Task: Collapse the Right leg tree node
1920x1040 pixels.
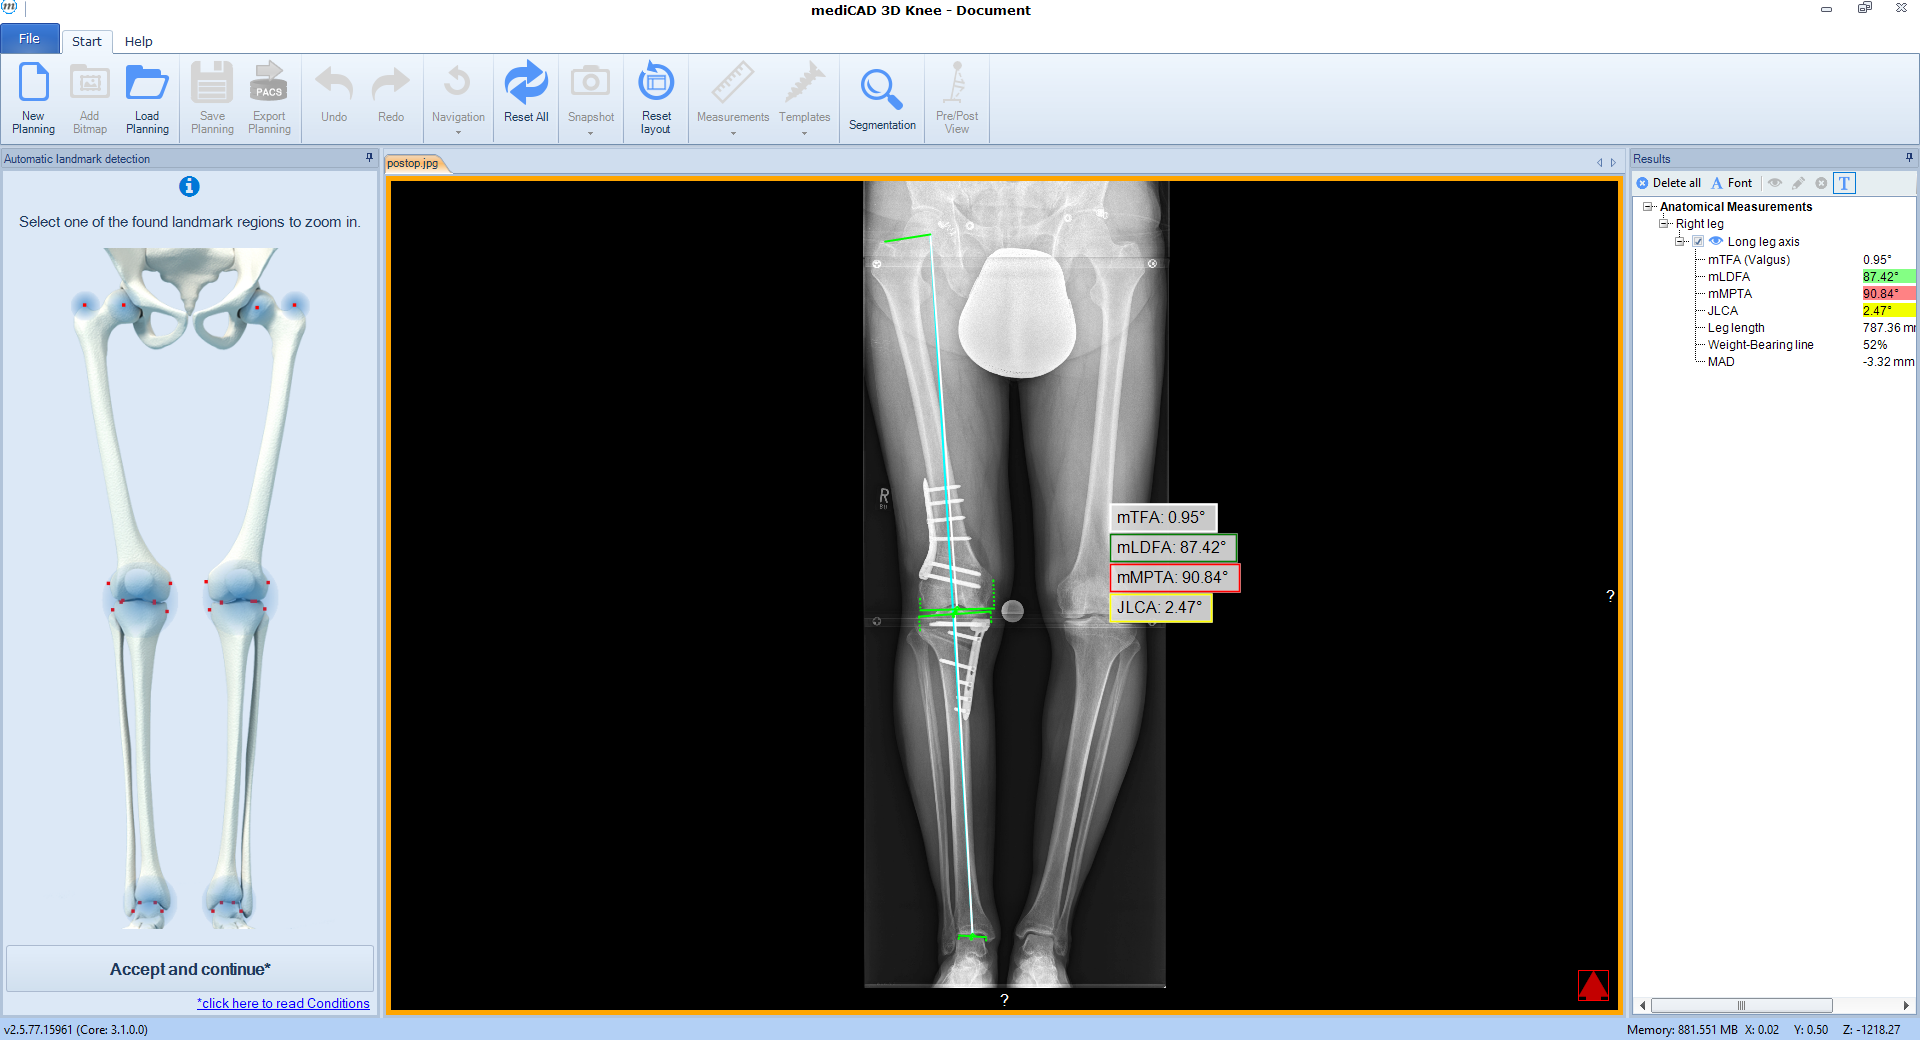Action: click(1663, 223)
